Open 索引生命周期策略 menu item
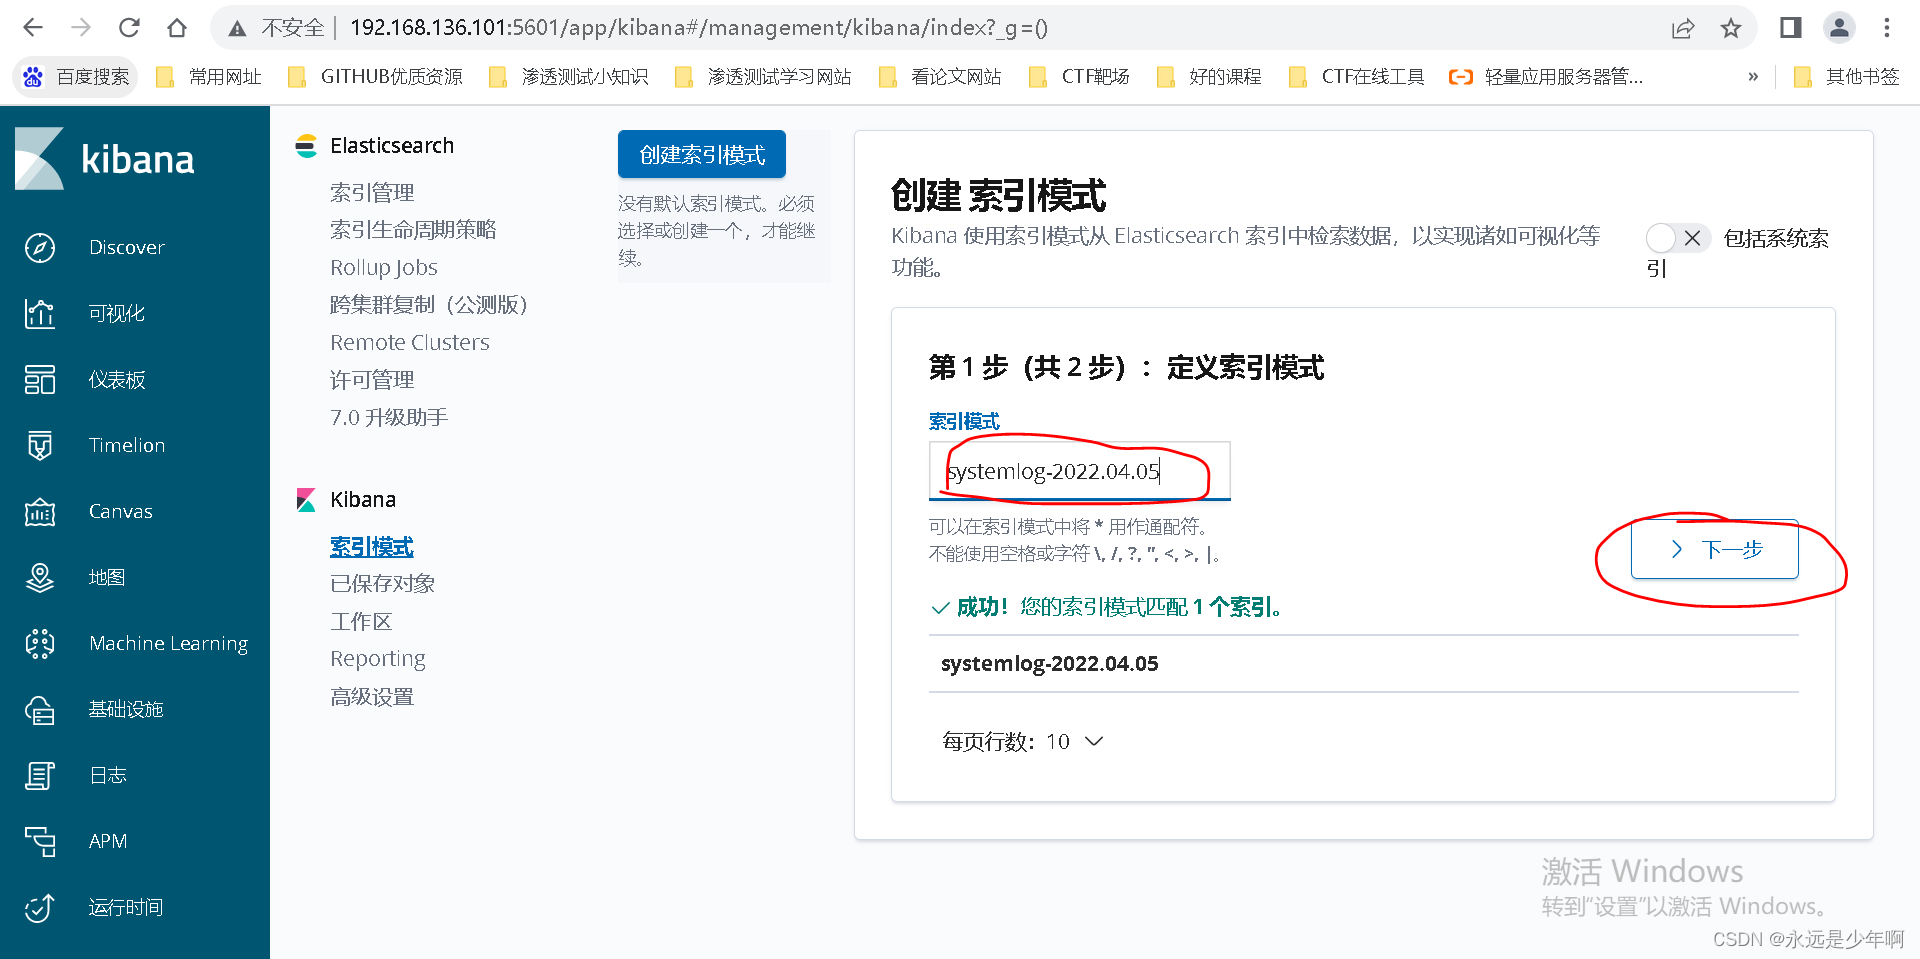This screenshot has width=1920, height=959. [x=413, y=230]
